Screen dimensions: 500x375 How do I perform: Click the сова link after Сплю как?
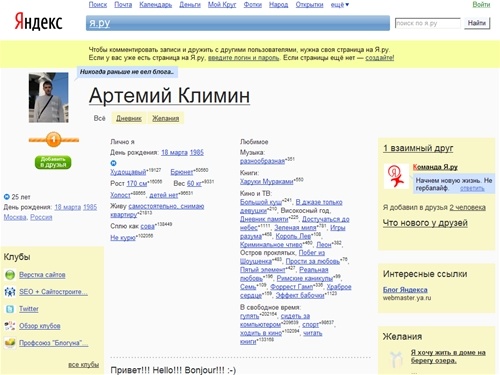(148, 227)
